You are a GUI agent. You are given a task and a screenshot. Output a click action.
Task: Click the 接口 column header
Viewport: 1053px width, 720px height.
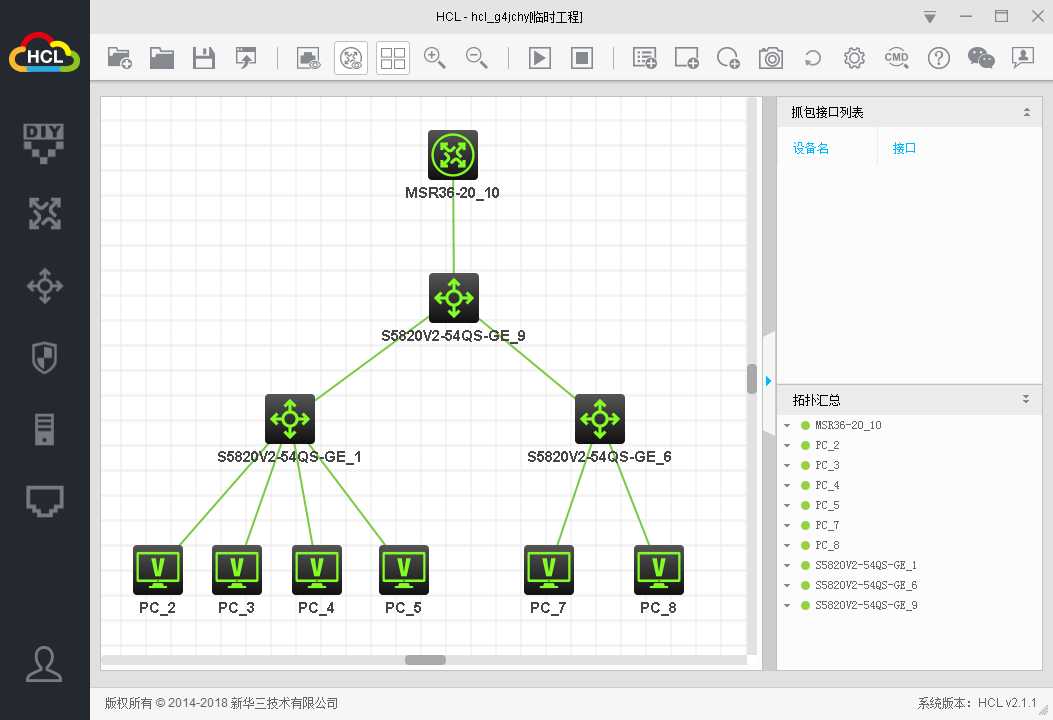tap(904, 148)
